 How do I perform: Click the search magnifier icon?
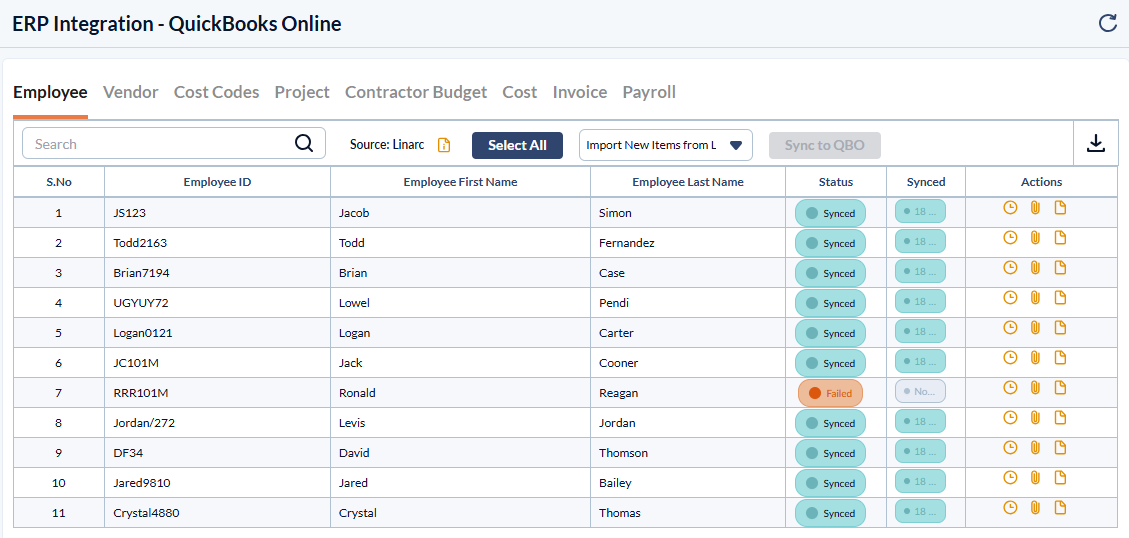click(x=304, y=143)
